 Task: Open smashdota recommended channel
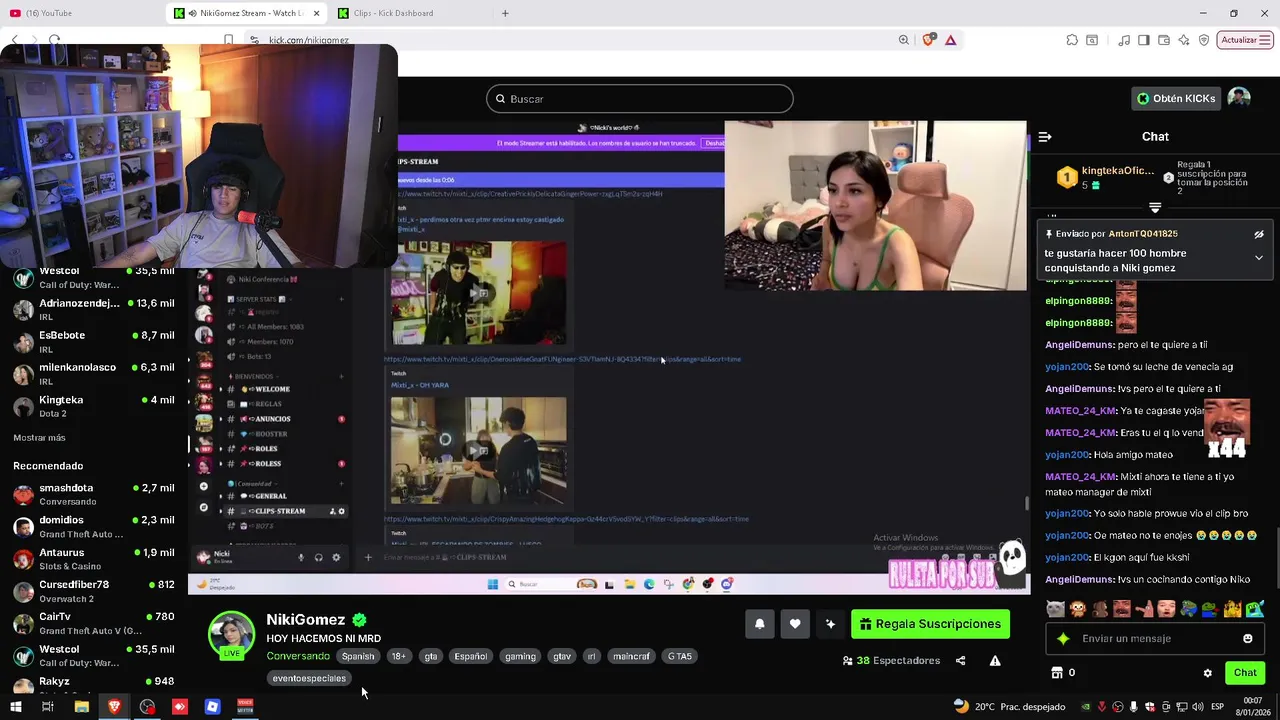point(95,494)
